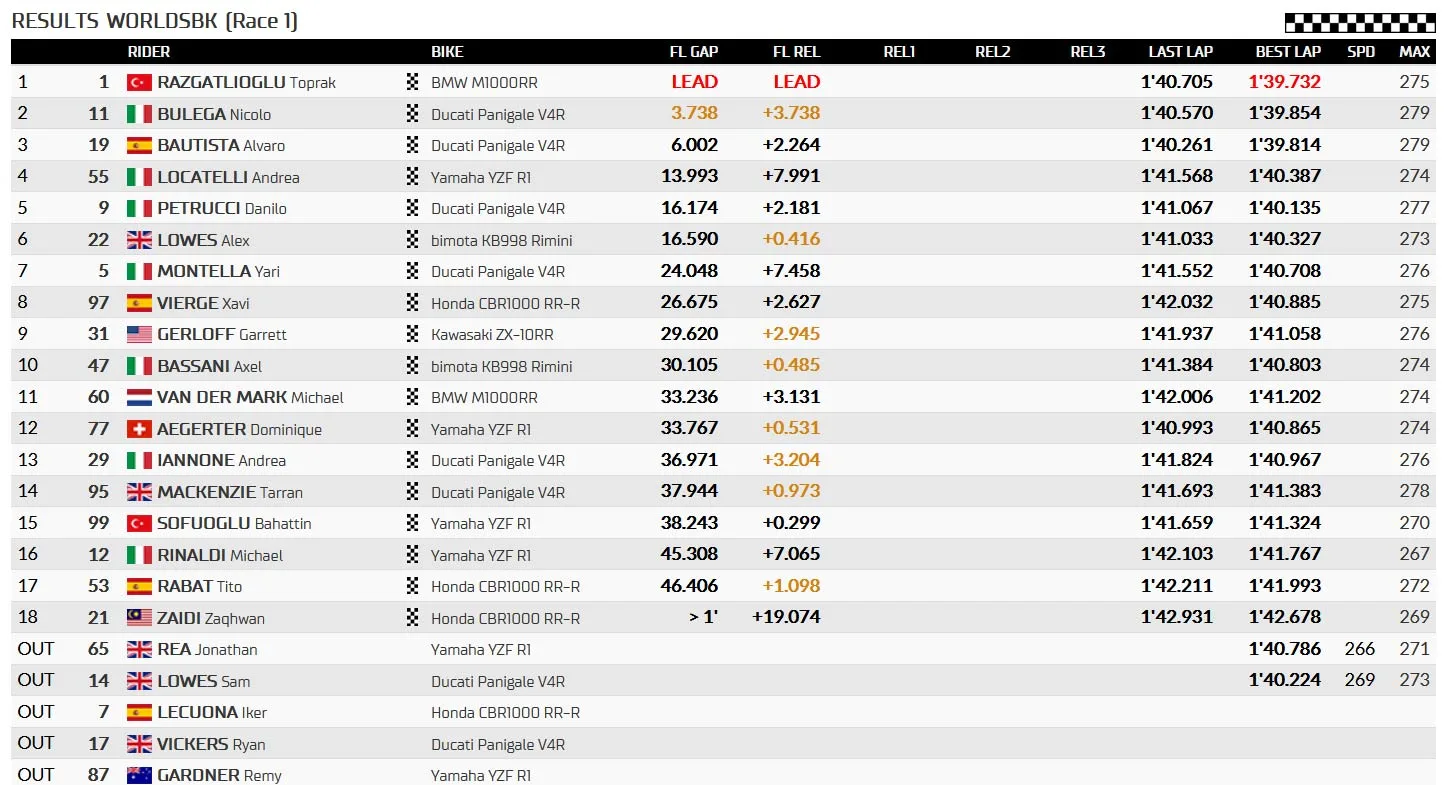Click max speed 278 for MACKENZIE

[x=1415, y=491]
